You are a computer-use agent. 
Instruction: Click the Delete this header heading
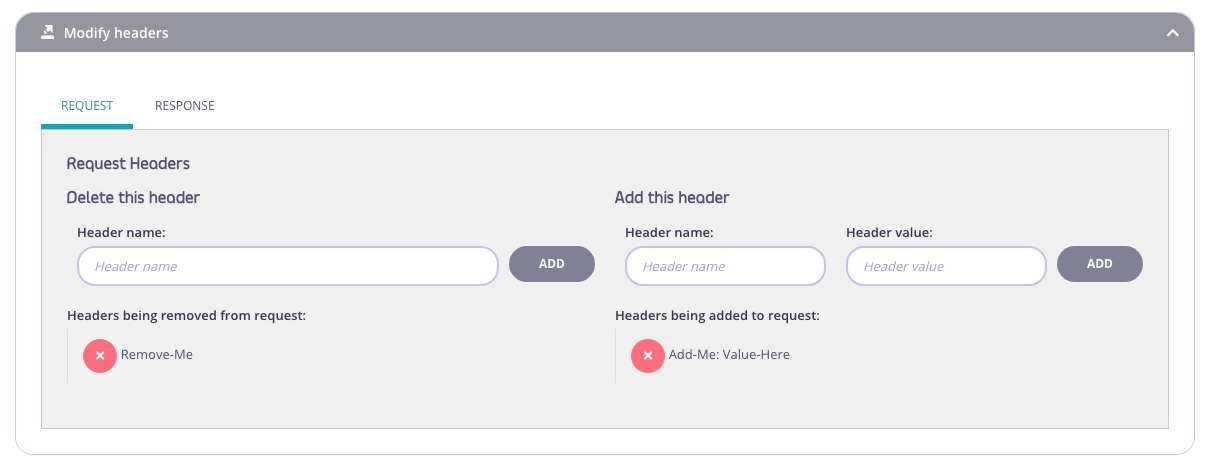pos(133,198)
